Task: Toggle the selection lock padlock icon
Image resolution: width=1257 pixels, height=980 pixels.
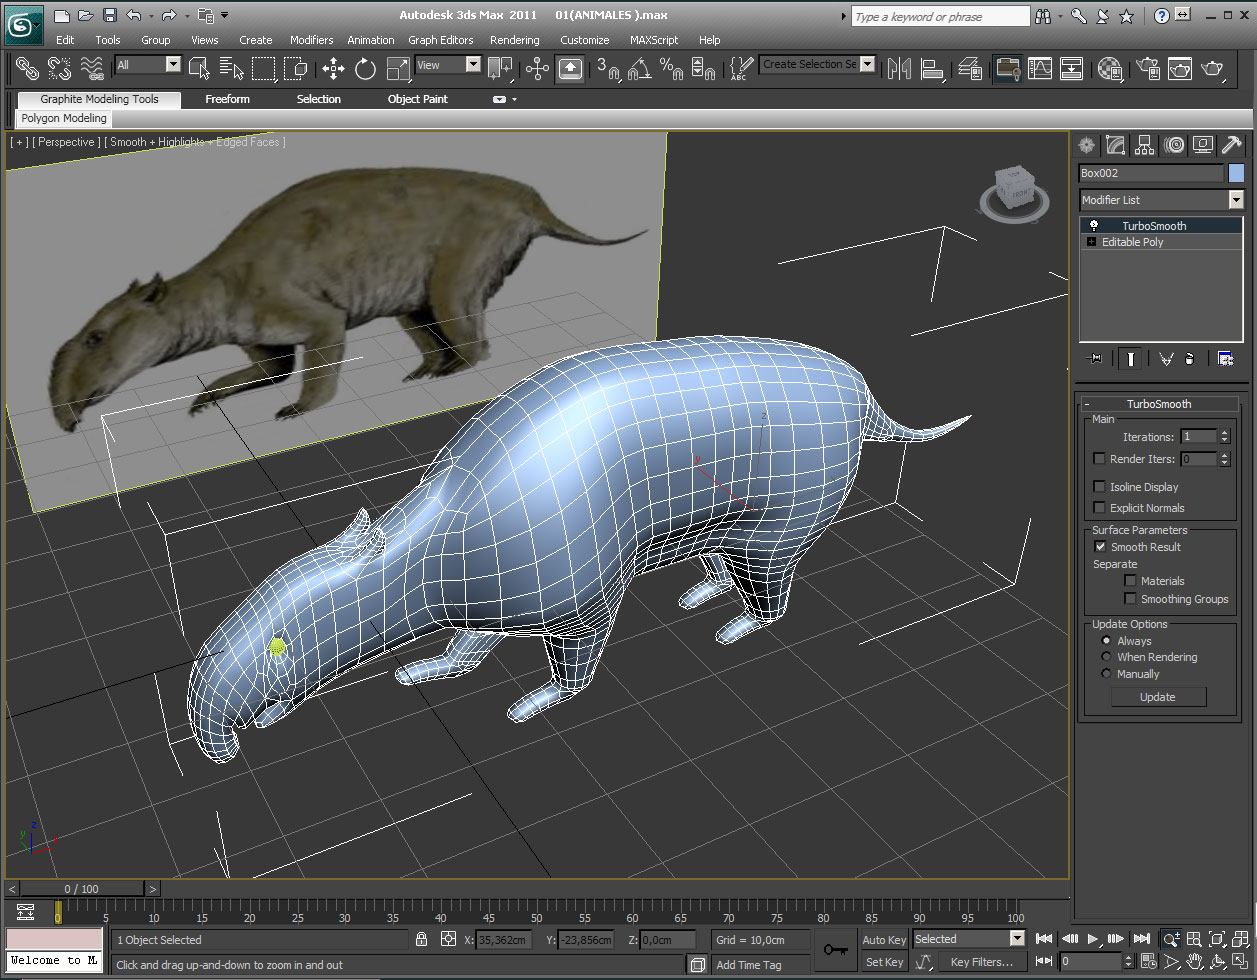Action: [421, 939]
